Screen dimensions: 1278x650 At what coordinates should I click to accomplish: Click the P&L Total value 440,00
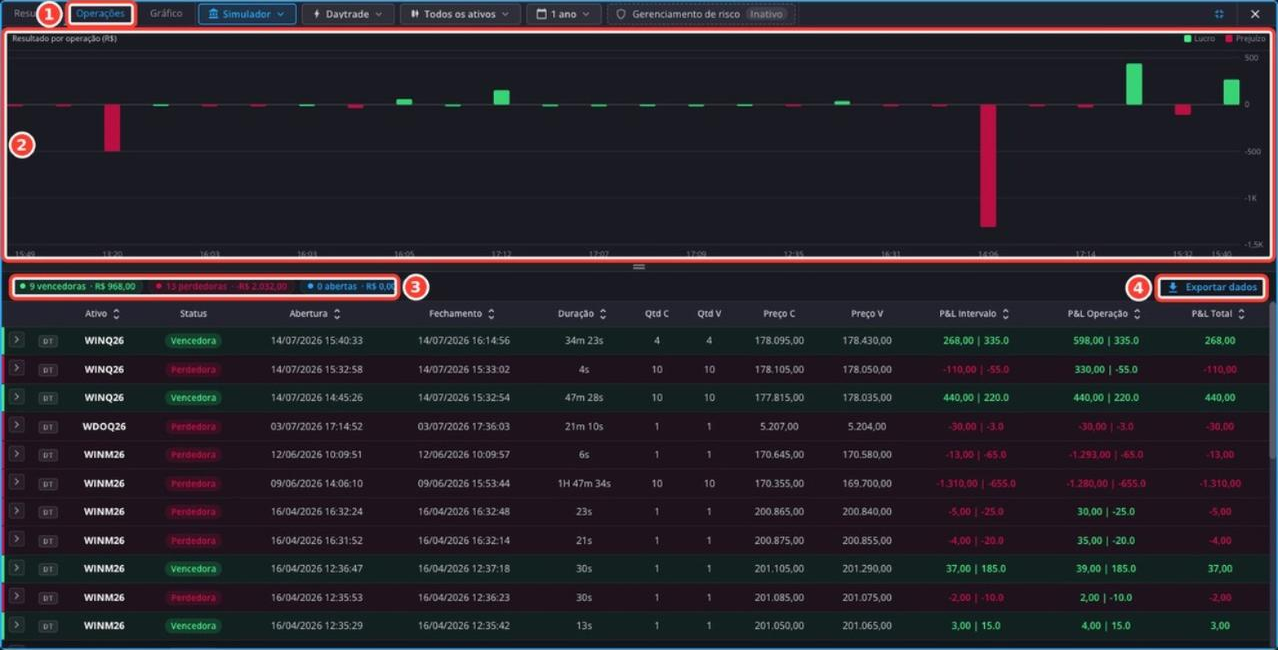[1219, 398]
